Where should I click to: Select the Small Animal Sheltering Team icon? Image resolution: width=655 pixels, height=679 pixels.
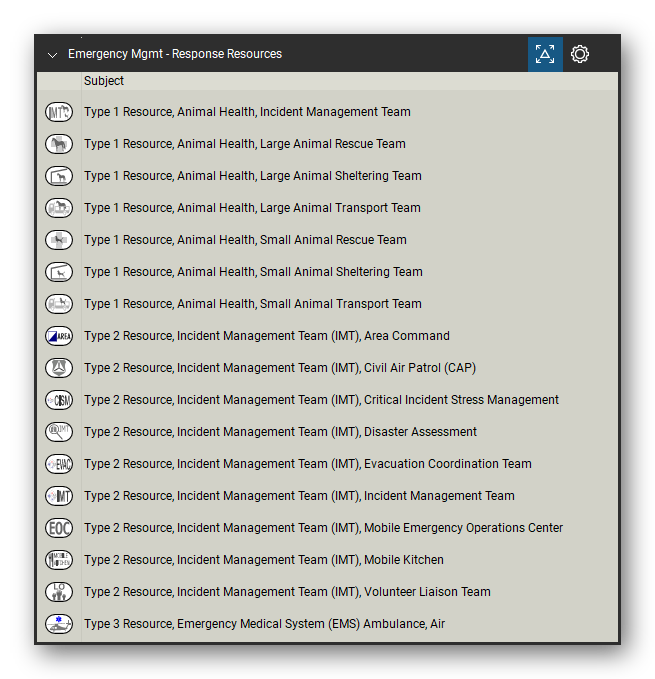click(x=59, y=272)
